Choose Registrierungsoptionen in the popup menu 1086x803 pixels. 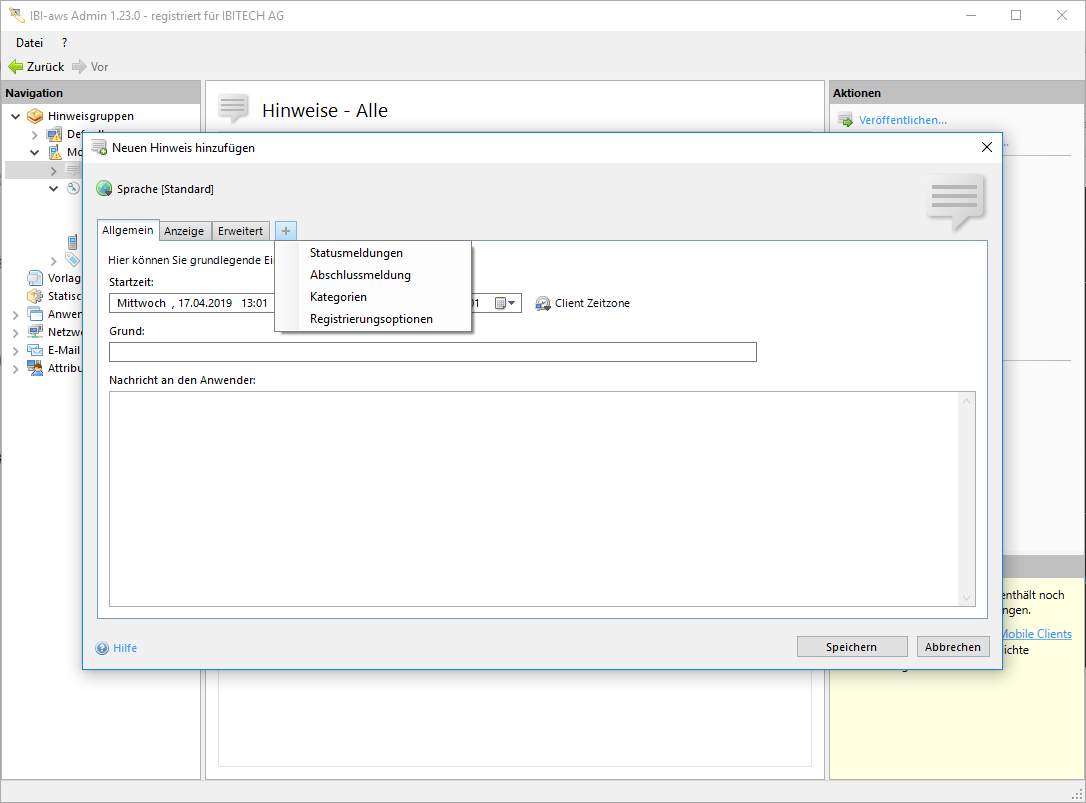pyautogui.click(x=371, y=319)
